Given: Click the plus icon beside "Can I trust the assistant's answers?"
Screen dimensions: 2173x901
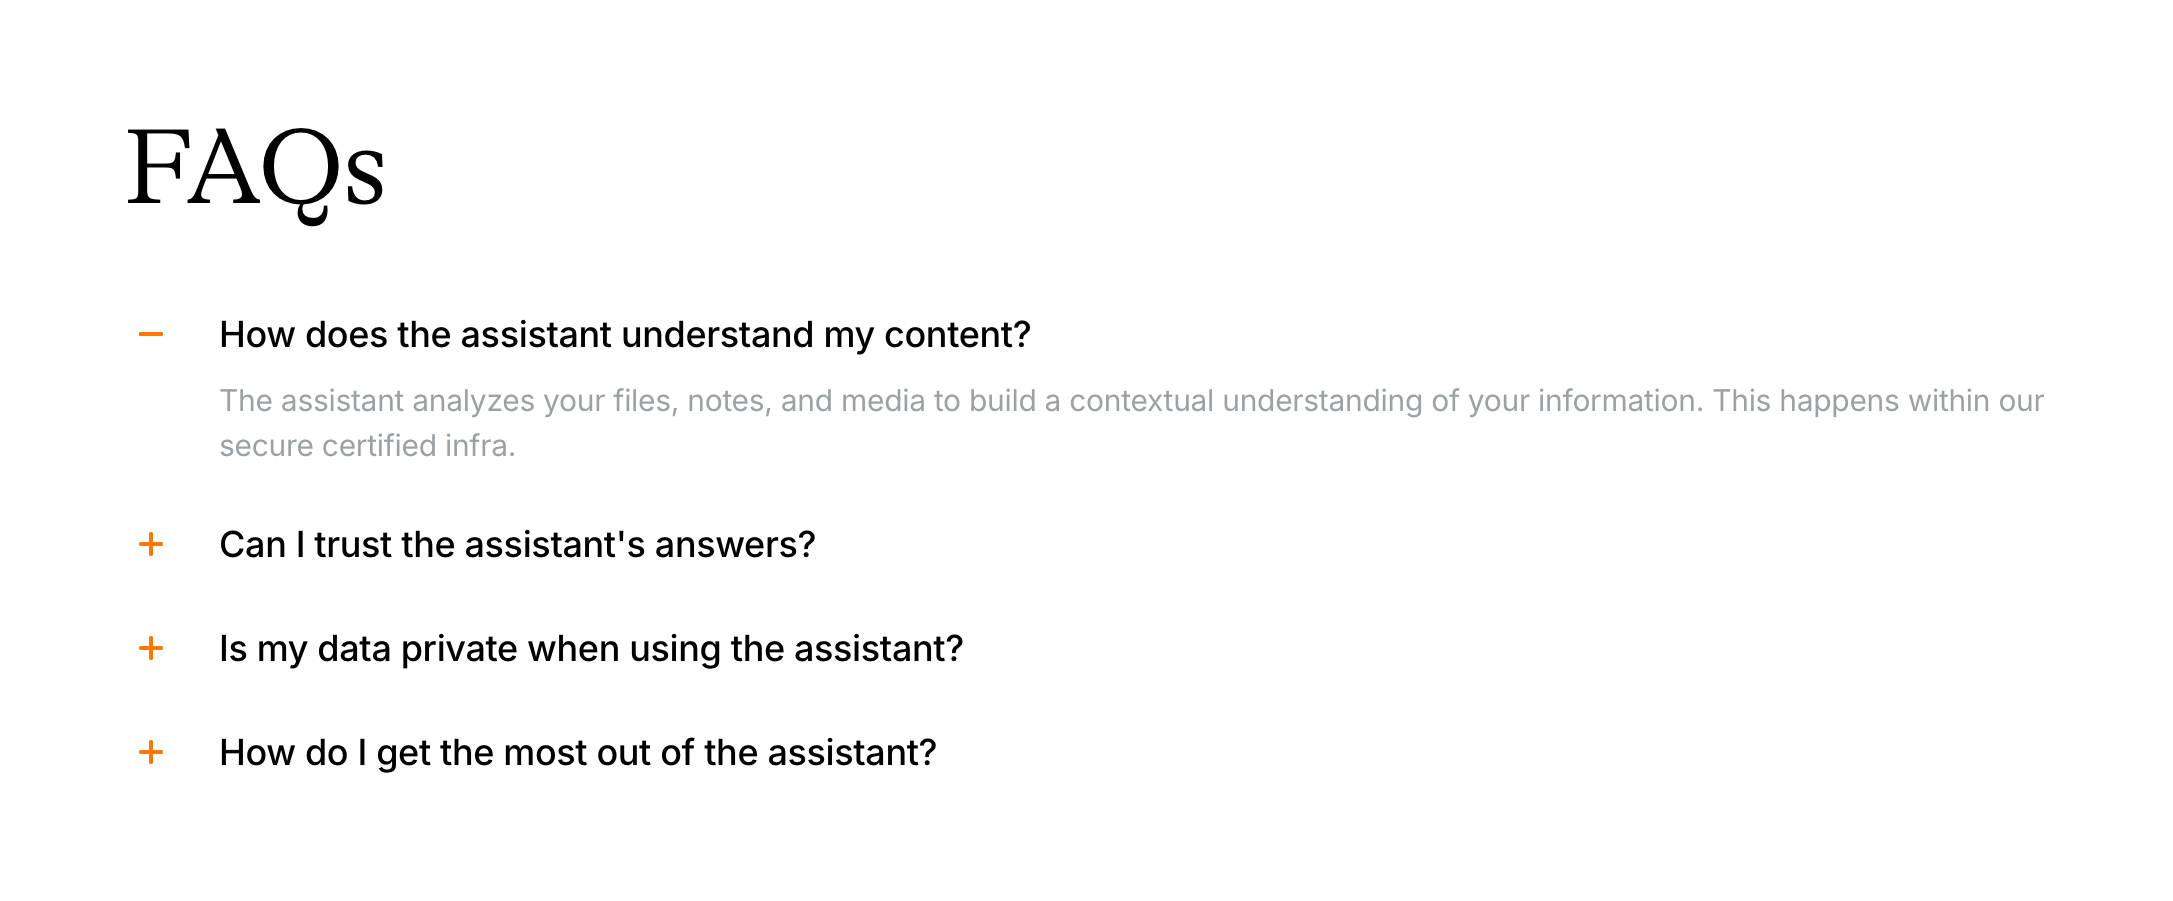Looking at the screenshot, I should pos(151,544).
